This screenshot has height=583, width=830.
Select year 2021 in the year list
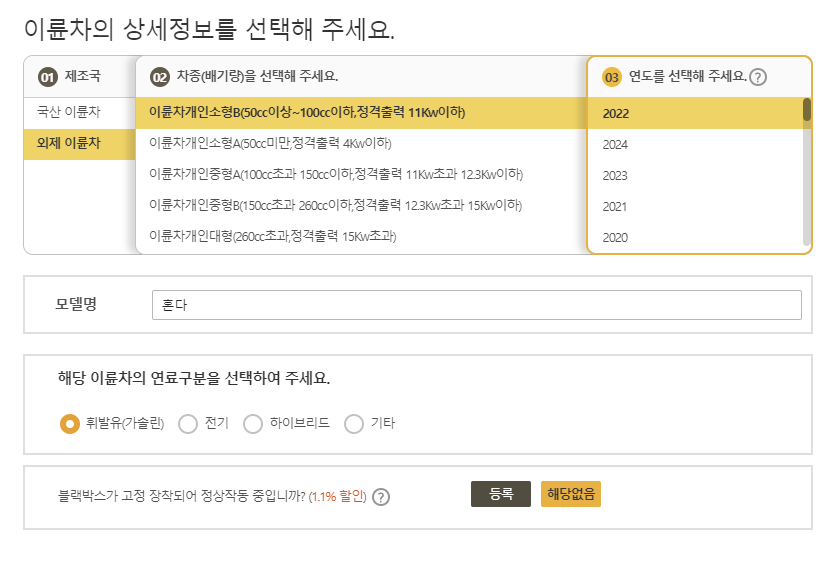click(696, 207)
